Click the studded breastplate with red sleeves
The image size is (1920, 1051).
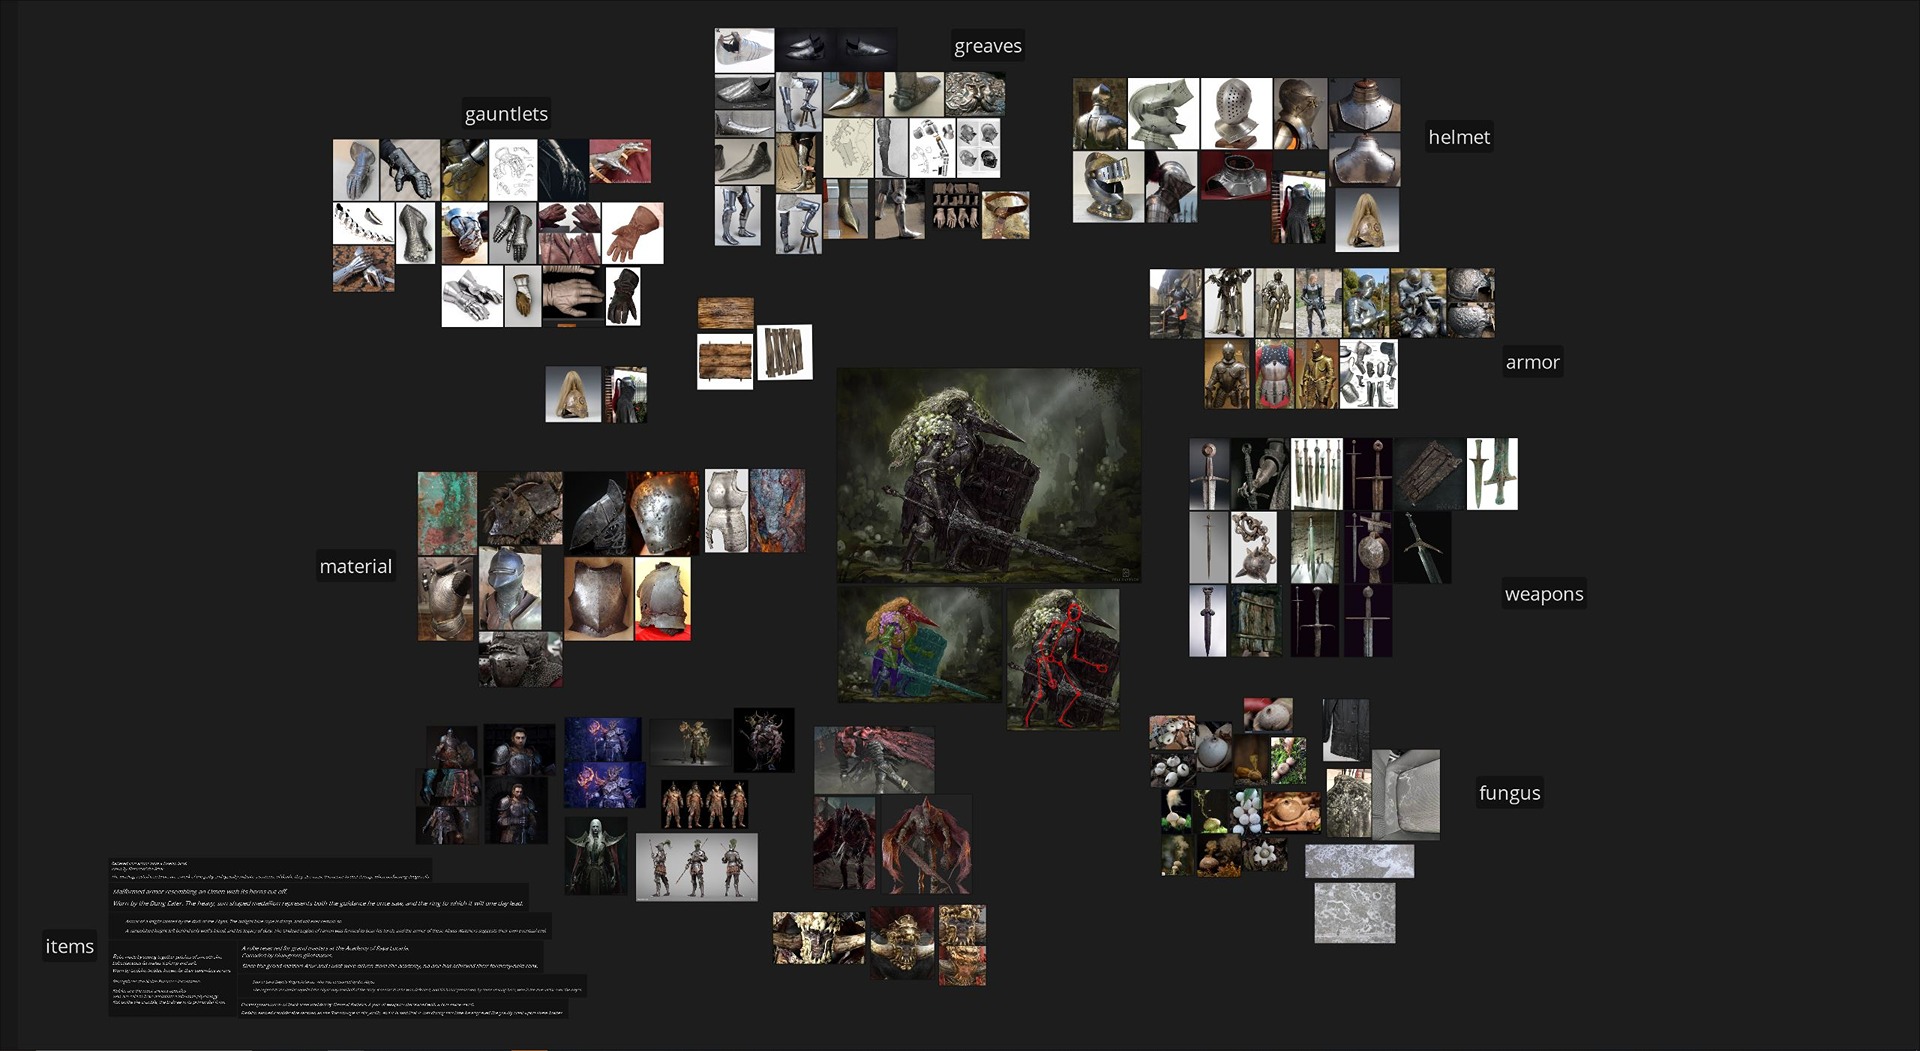click(1274, 374)
